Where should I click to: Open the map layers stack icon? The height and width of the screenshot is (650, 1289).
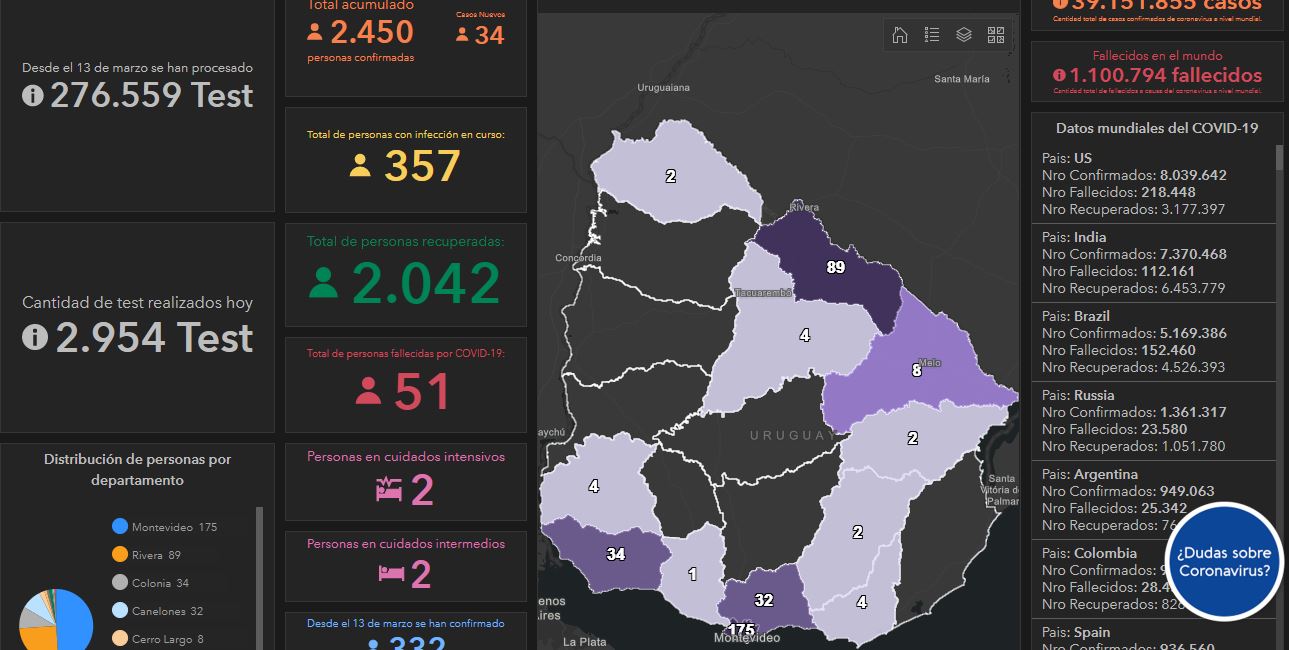click(x=964, y=35)
